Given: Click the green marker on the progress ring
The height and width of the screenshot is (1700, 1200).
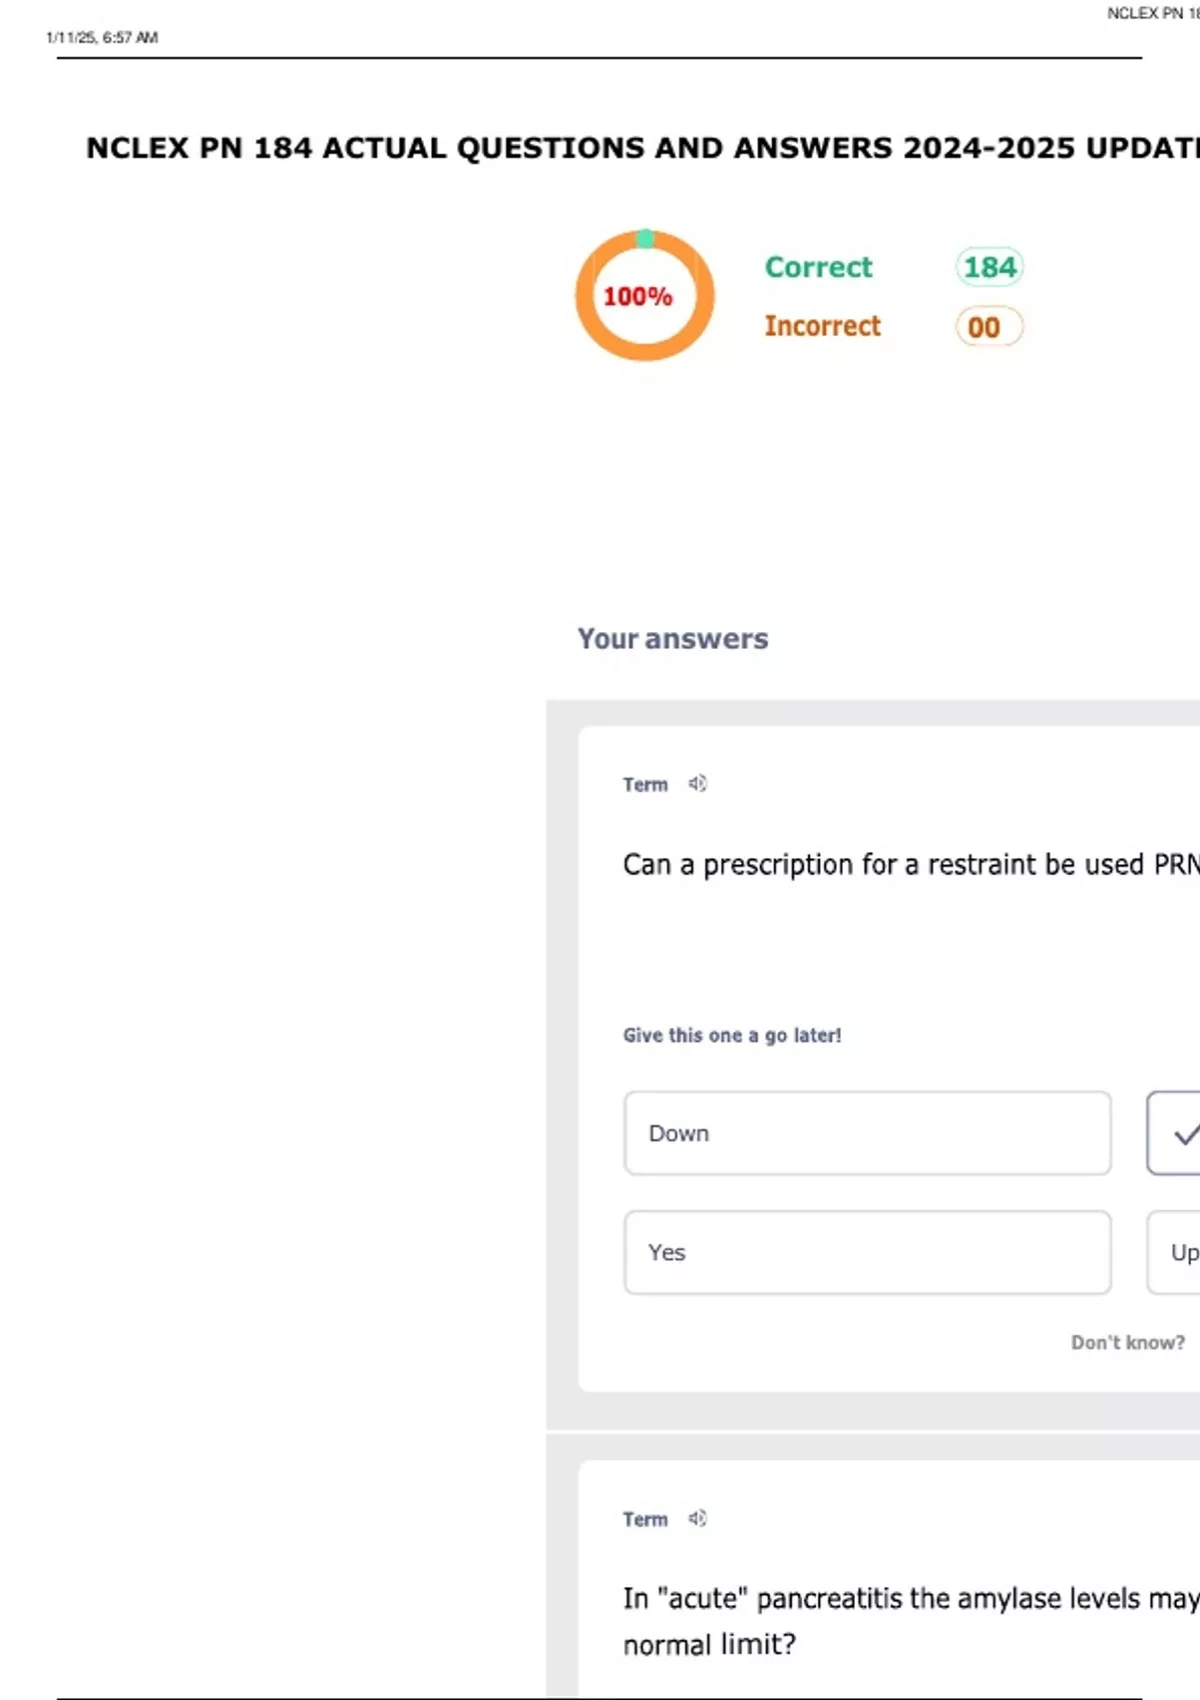Looking at the screenshot, I should point(645,238).
